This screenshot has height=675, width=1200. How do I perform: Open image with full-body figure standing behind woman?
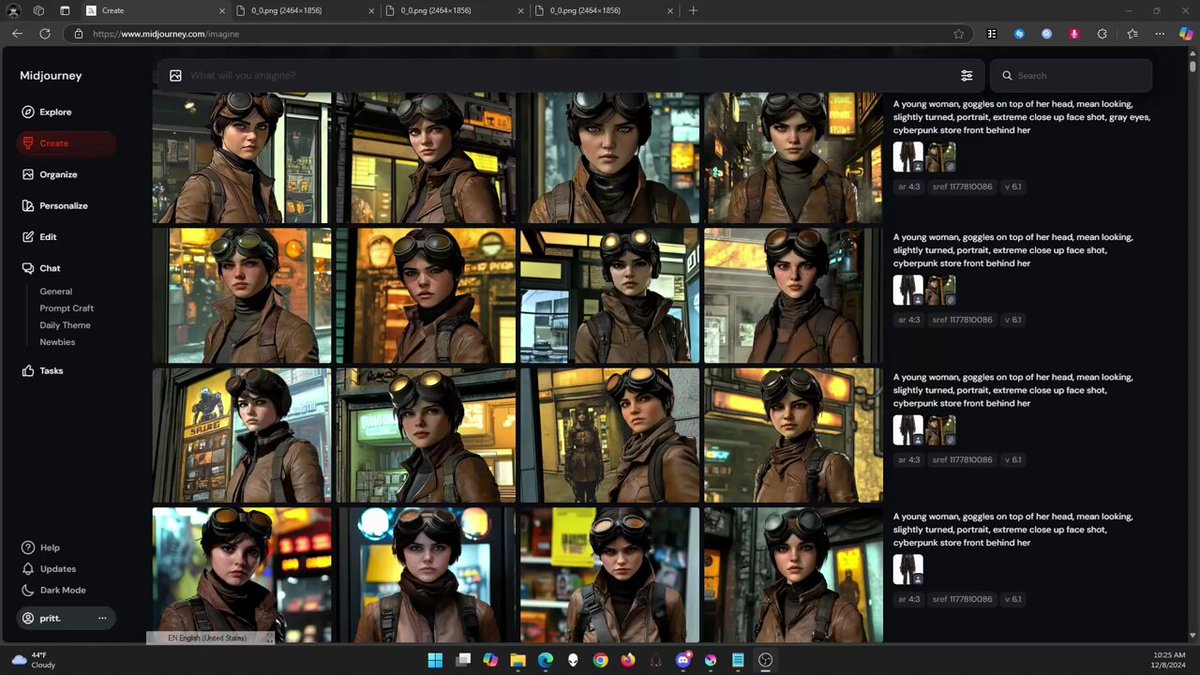point(610,435)
